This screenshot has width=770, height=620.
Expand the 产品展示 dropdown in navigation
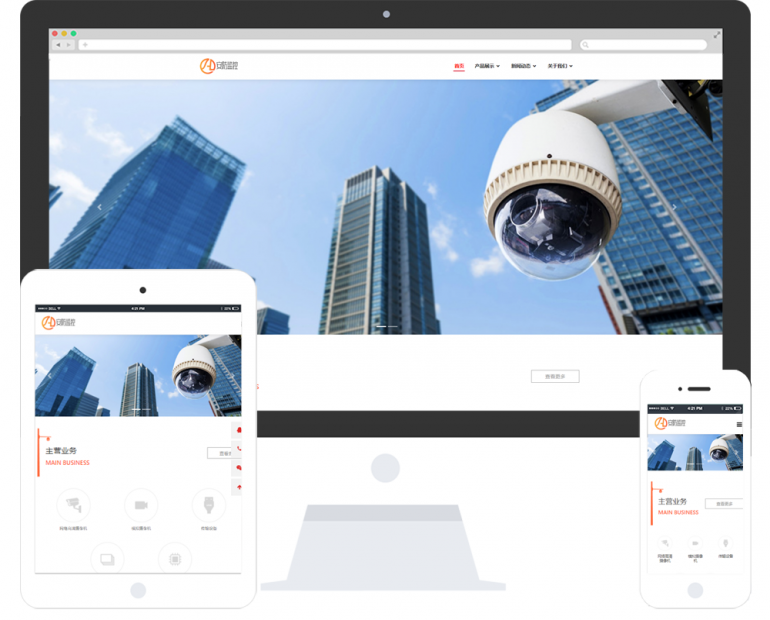pos(486,66)
